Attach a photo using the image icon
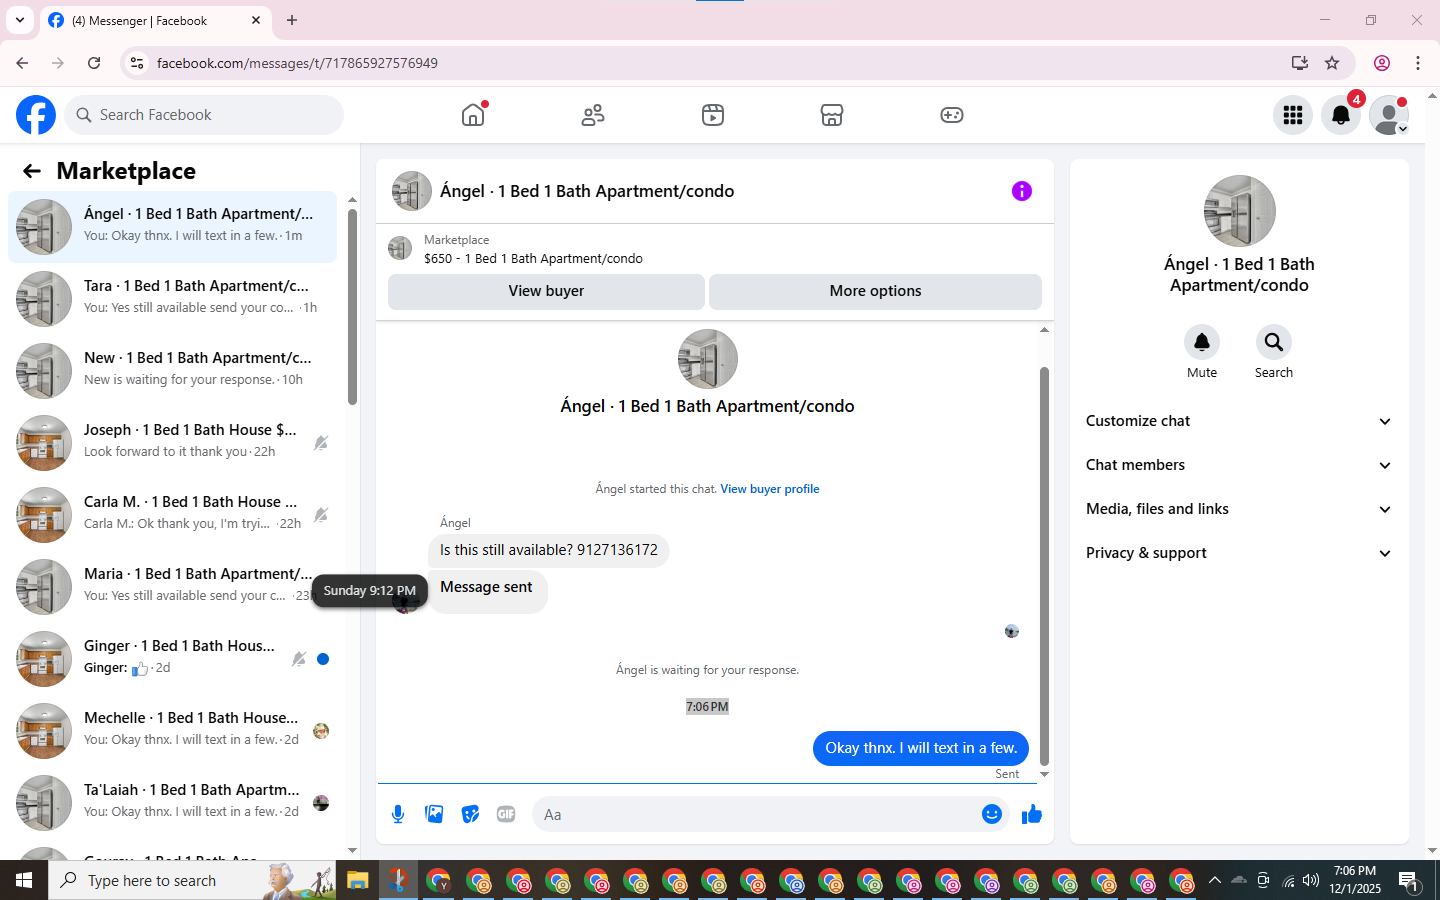The height and width of the screenshot is (900, 1440). [434, 814]
